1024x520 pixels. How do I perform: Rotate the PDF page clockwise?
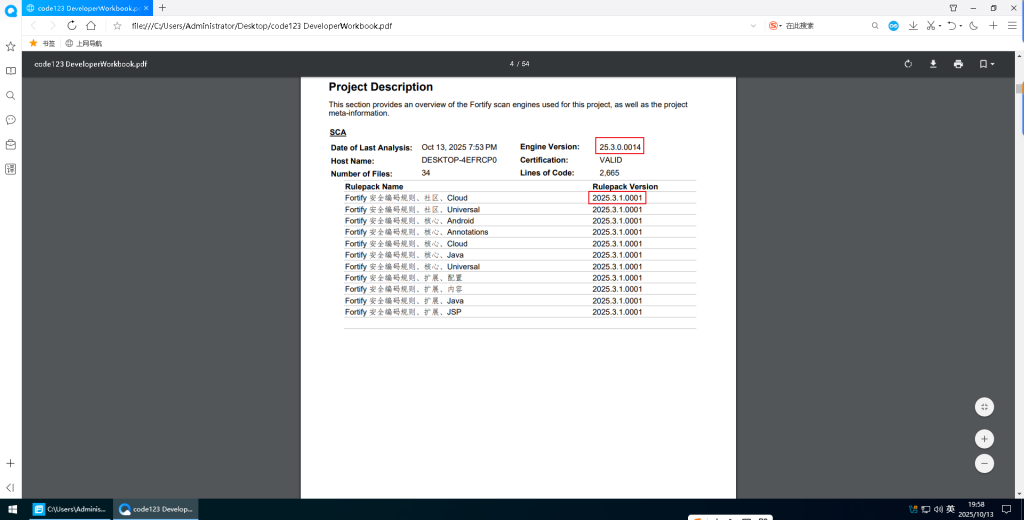pos(908,64)
